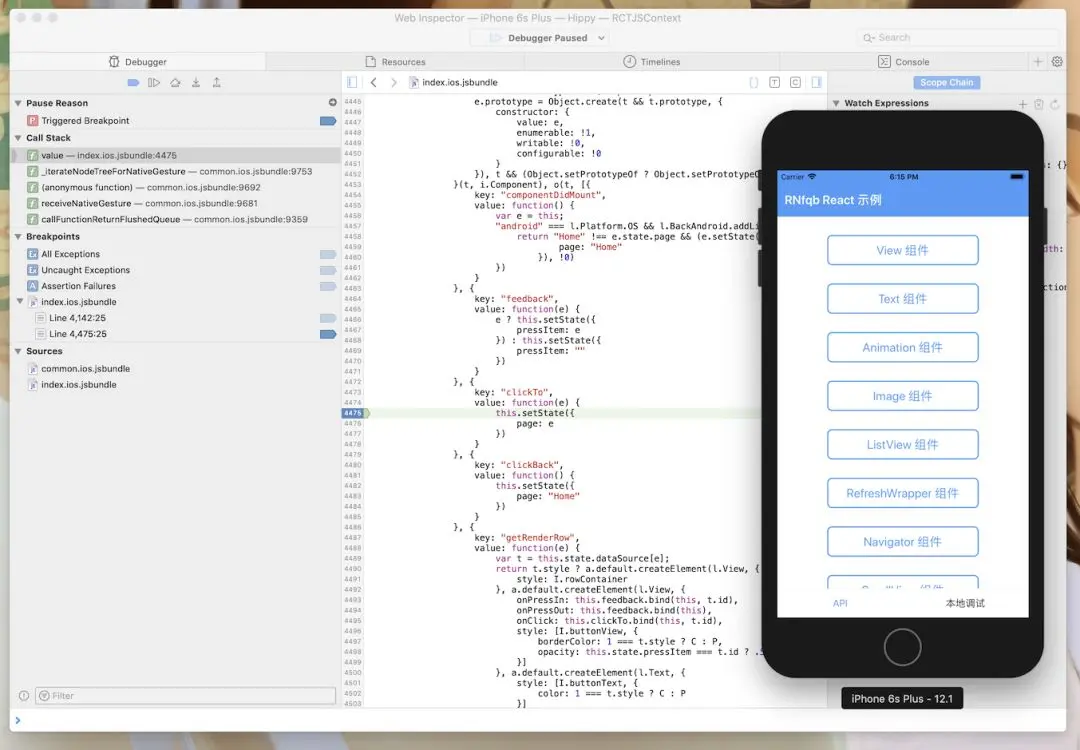Click the go-to arrow beside Pause Reason

pos(333,103)
